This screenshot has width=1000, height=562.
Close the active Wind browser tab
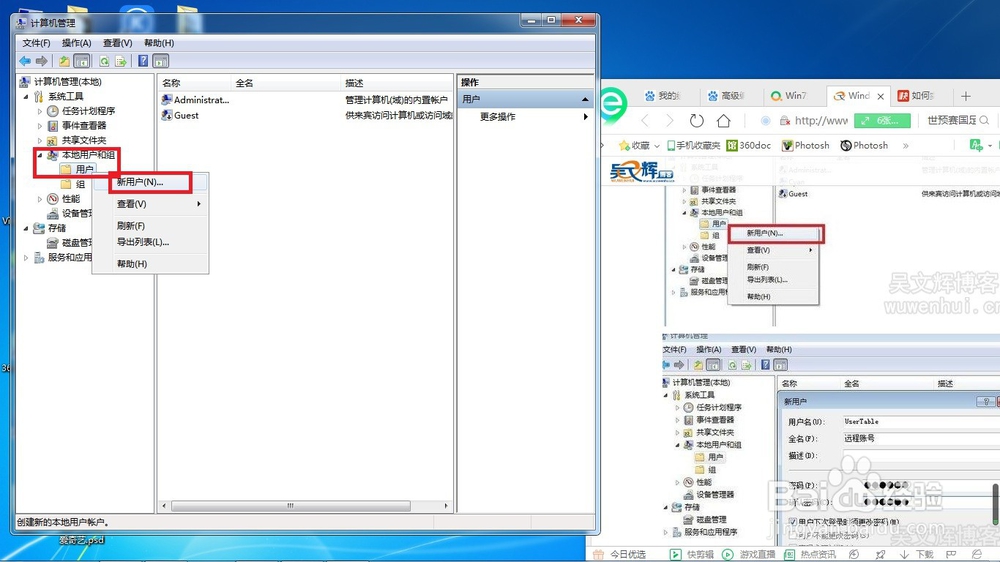tap(880, 96)
